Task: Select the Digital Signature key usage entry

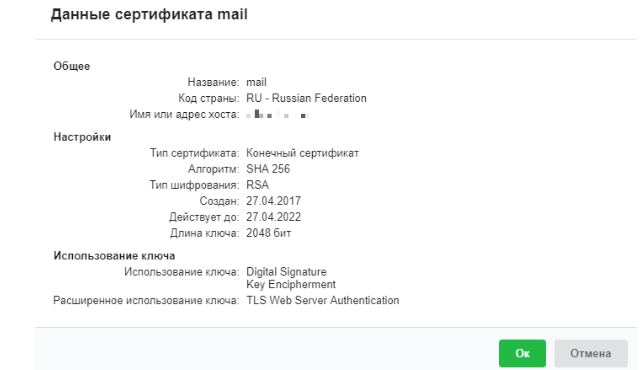Action: click(x=286, y=272)
